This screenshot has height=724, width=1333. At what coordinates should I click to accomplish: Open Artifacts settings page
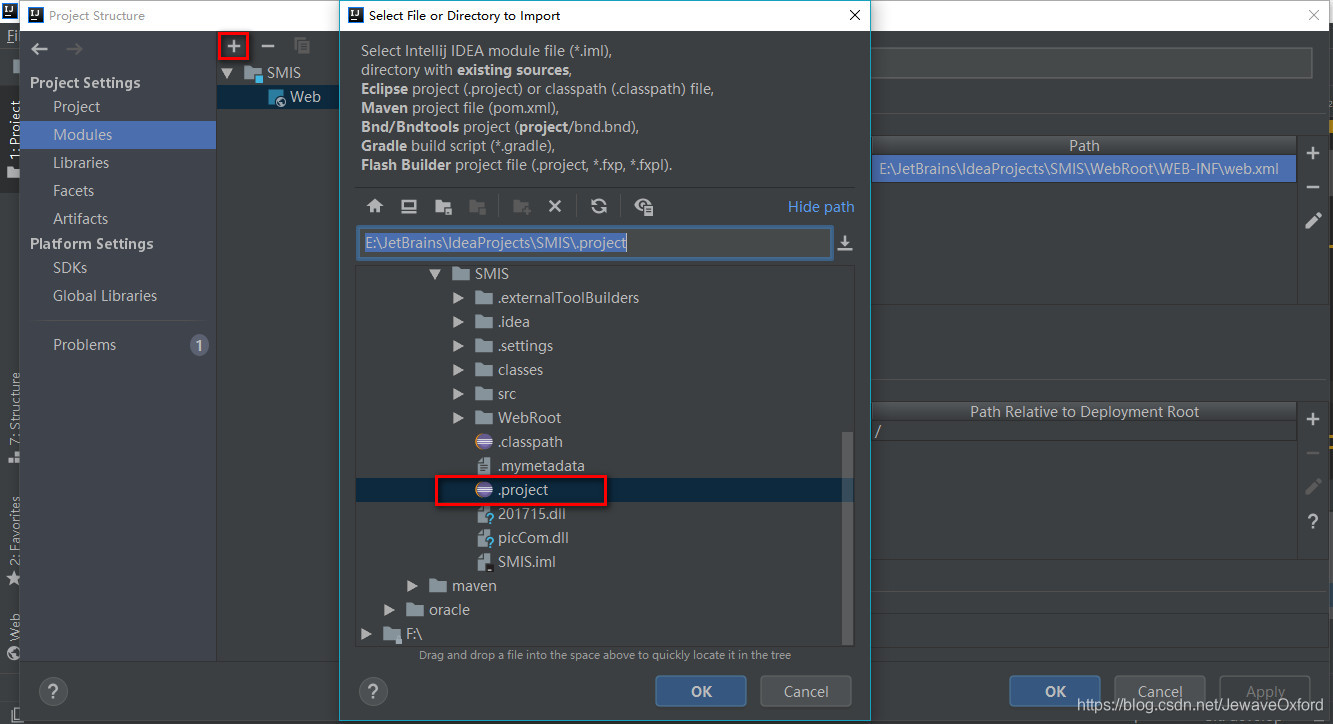[x=80, y=219]
